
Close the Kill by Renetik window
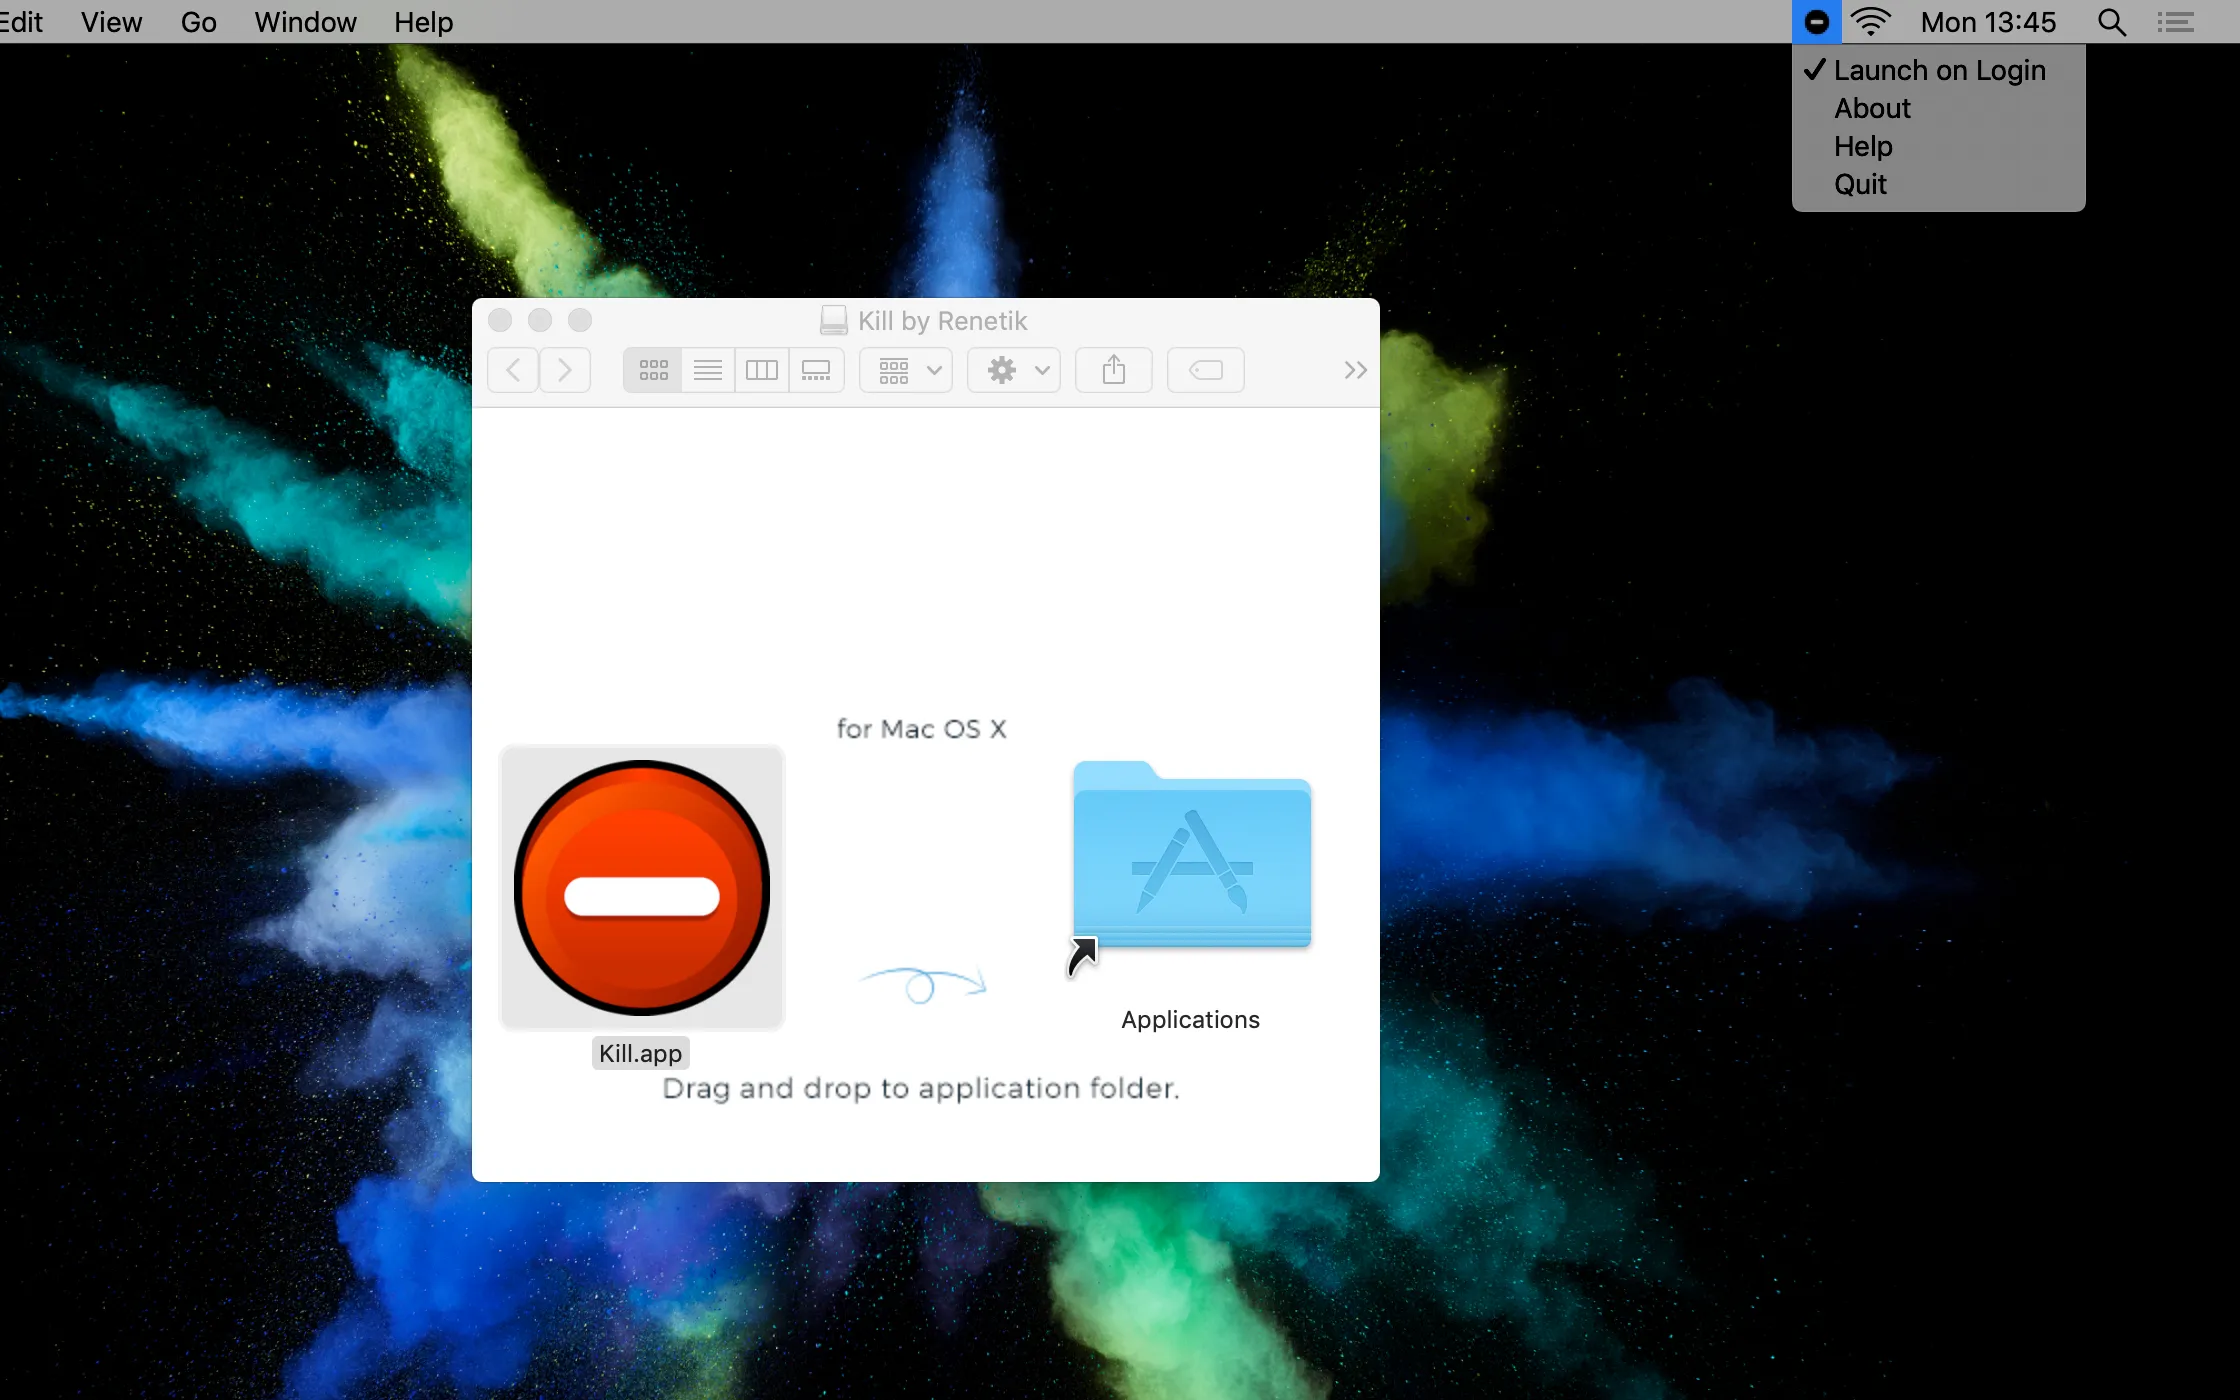coord(500,320)
